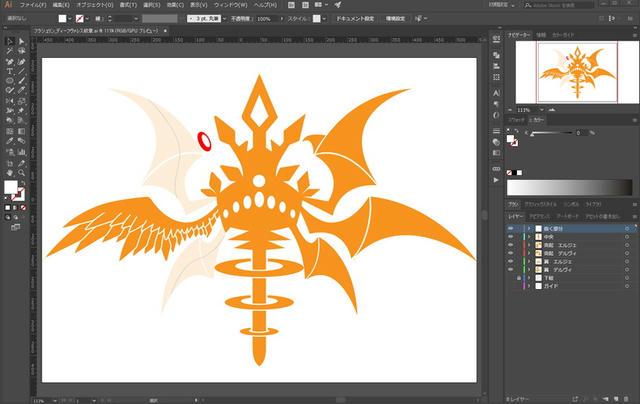The width and height of the screenshot is (640, 404).
Task: Select the Pen tool
Action: [x=10, y=62]
